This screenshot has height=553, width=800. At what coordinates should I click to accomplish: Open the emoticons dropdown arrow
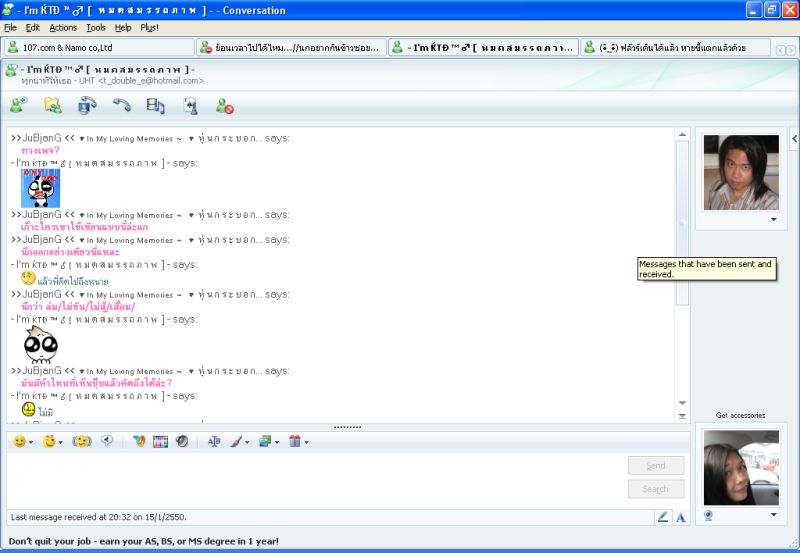coord(31,442)
